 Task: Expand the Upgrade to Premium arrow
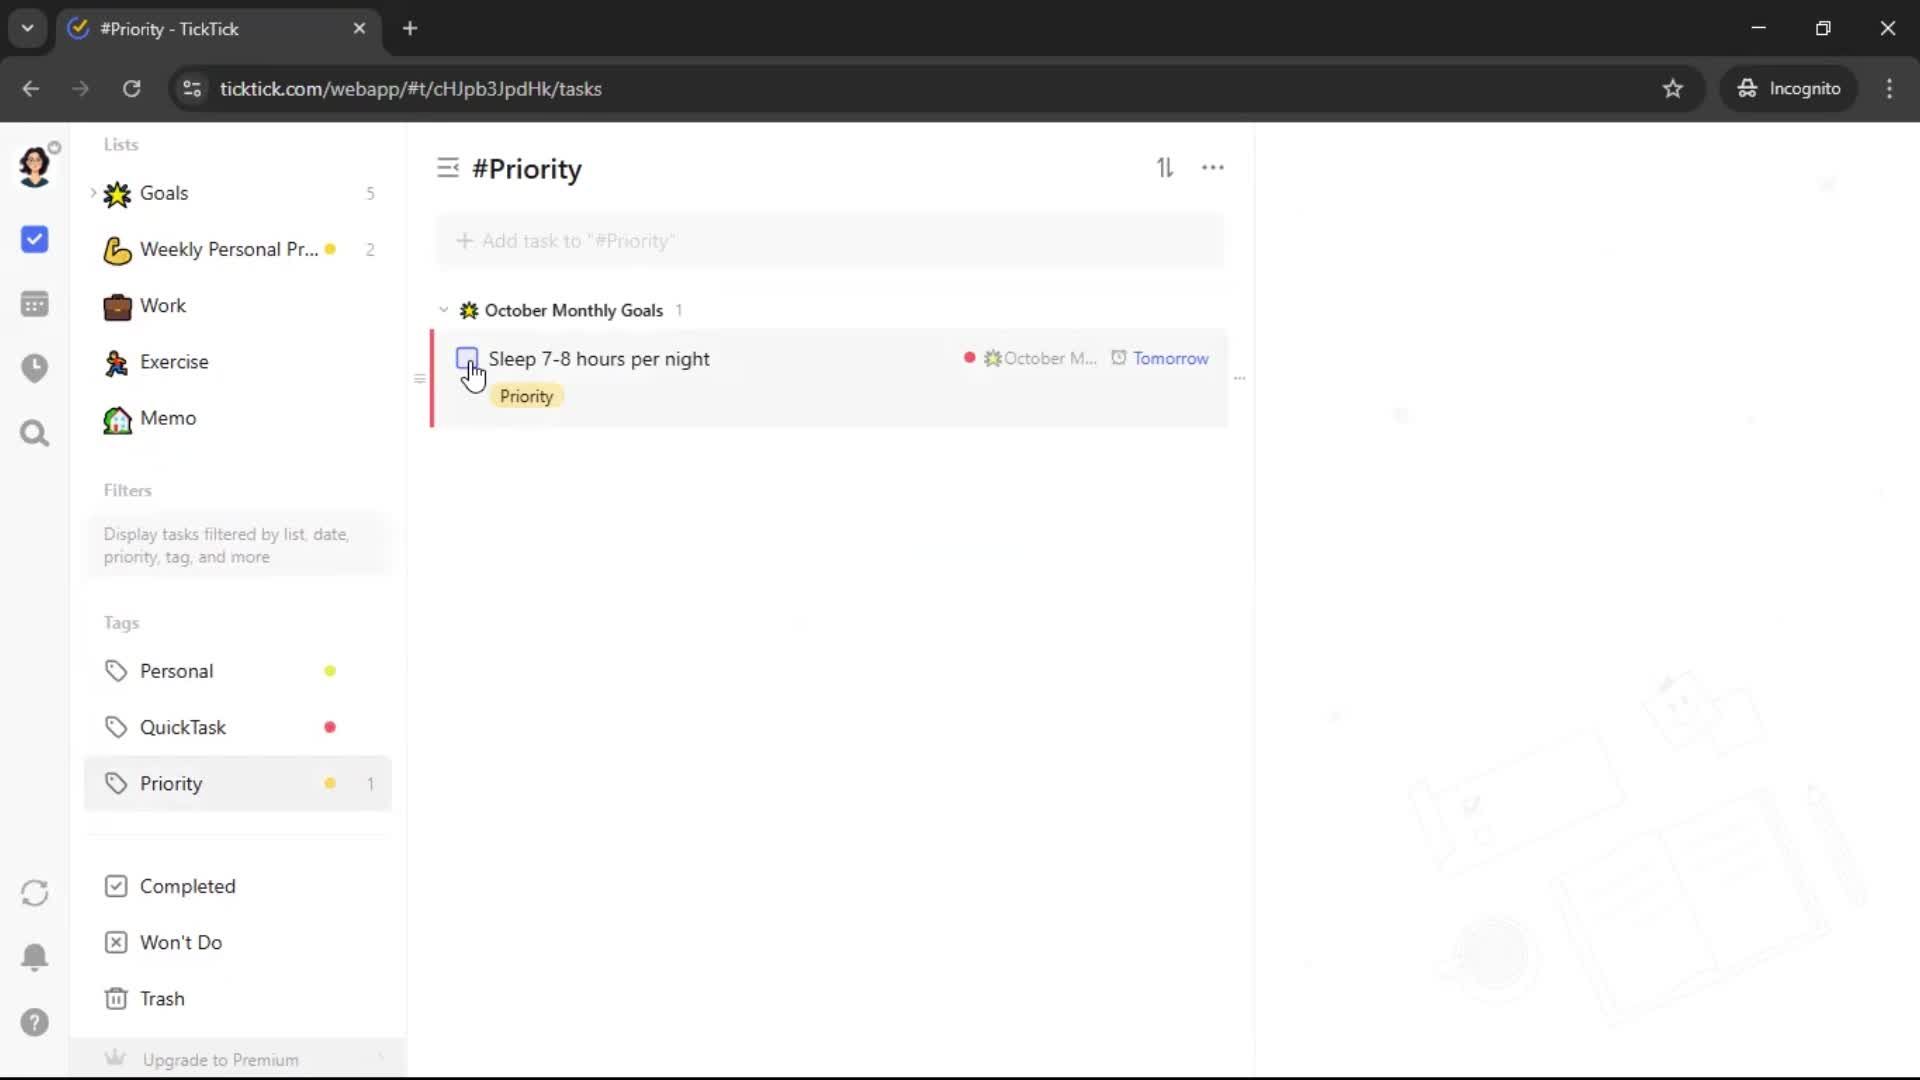(x=381, y=1058)
